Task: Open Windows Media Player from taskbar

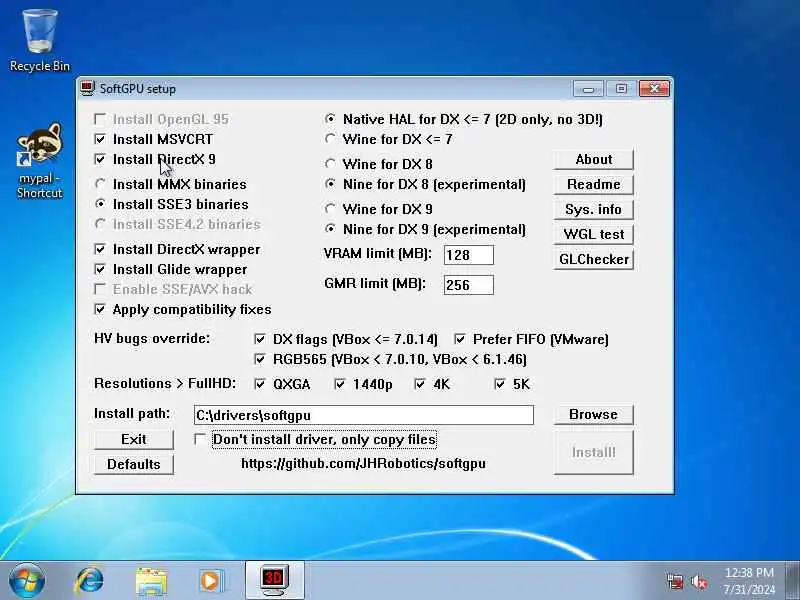Action: tap(210, 581)
